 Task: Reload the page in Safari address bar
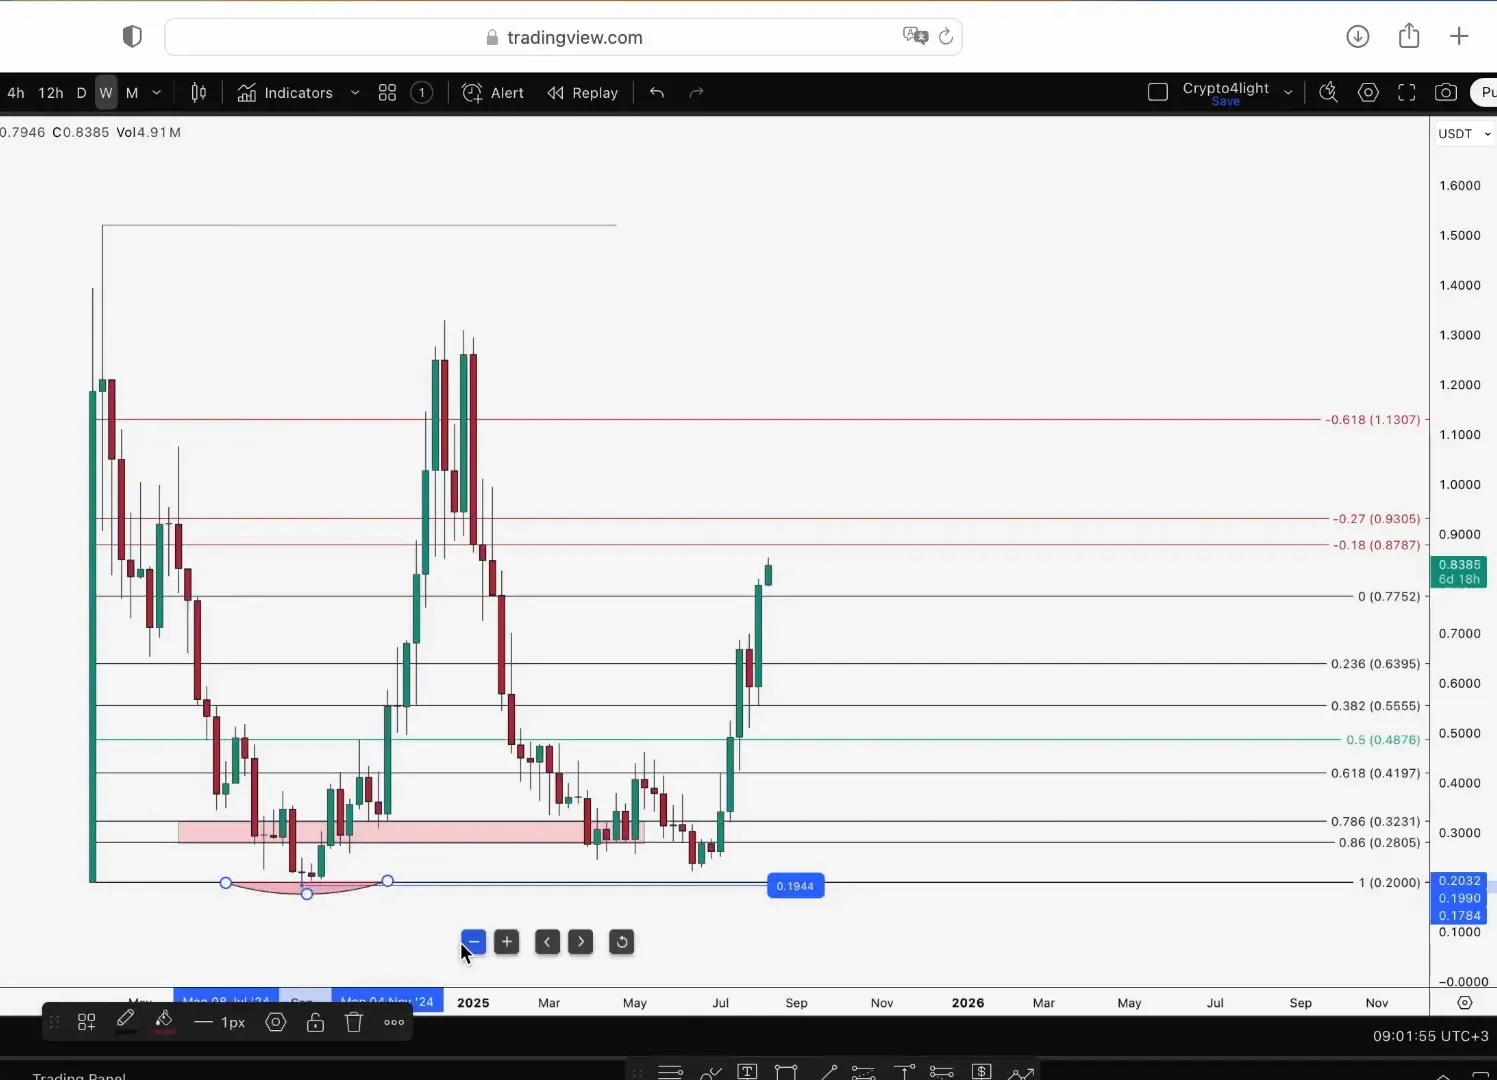click(x=945, y=37)
